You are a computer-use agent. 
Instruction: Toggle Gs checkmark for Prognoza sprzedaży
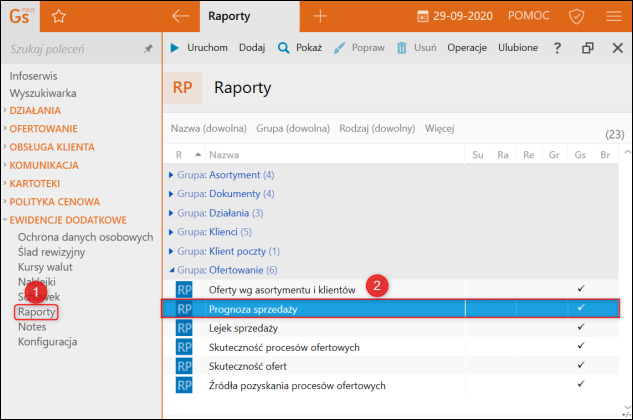tap(581, 307)
